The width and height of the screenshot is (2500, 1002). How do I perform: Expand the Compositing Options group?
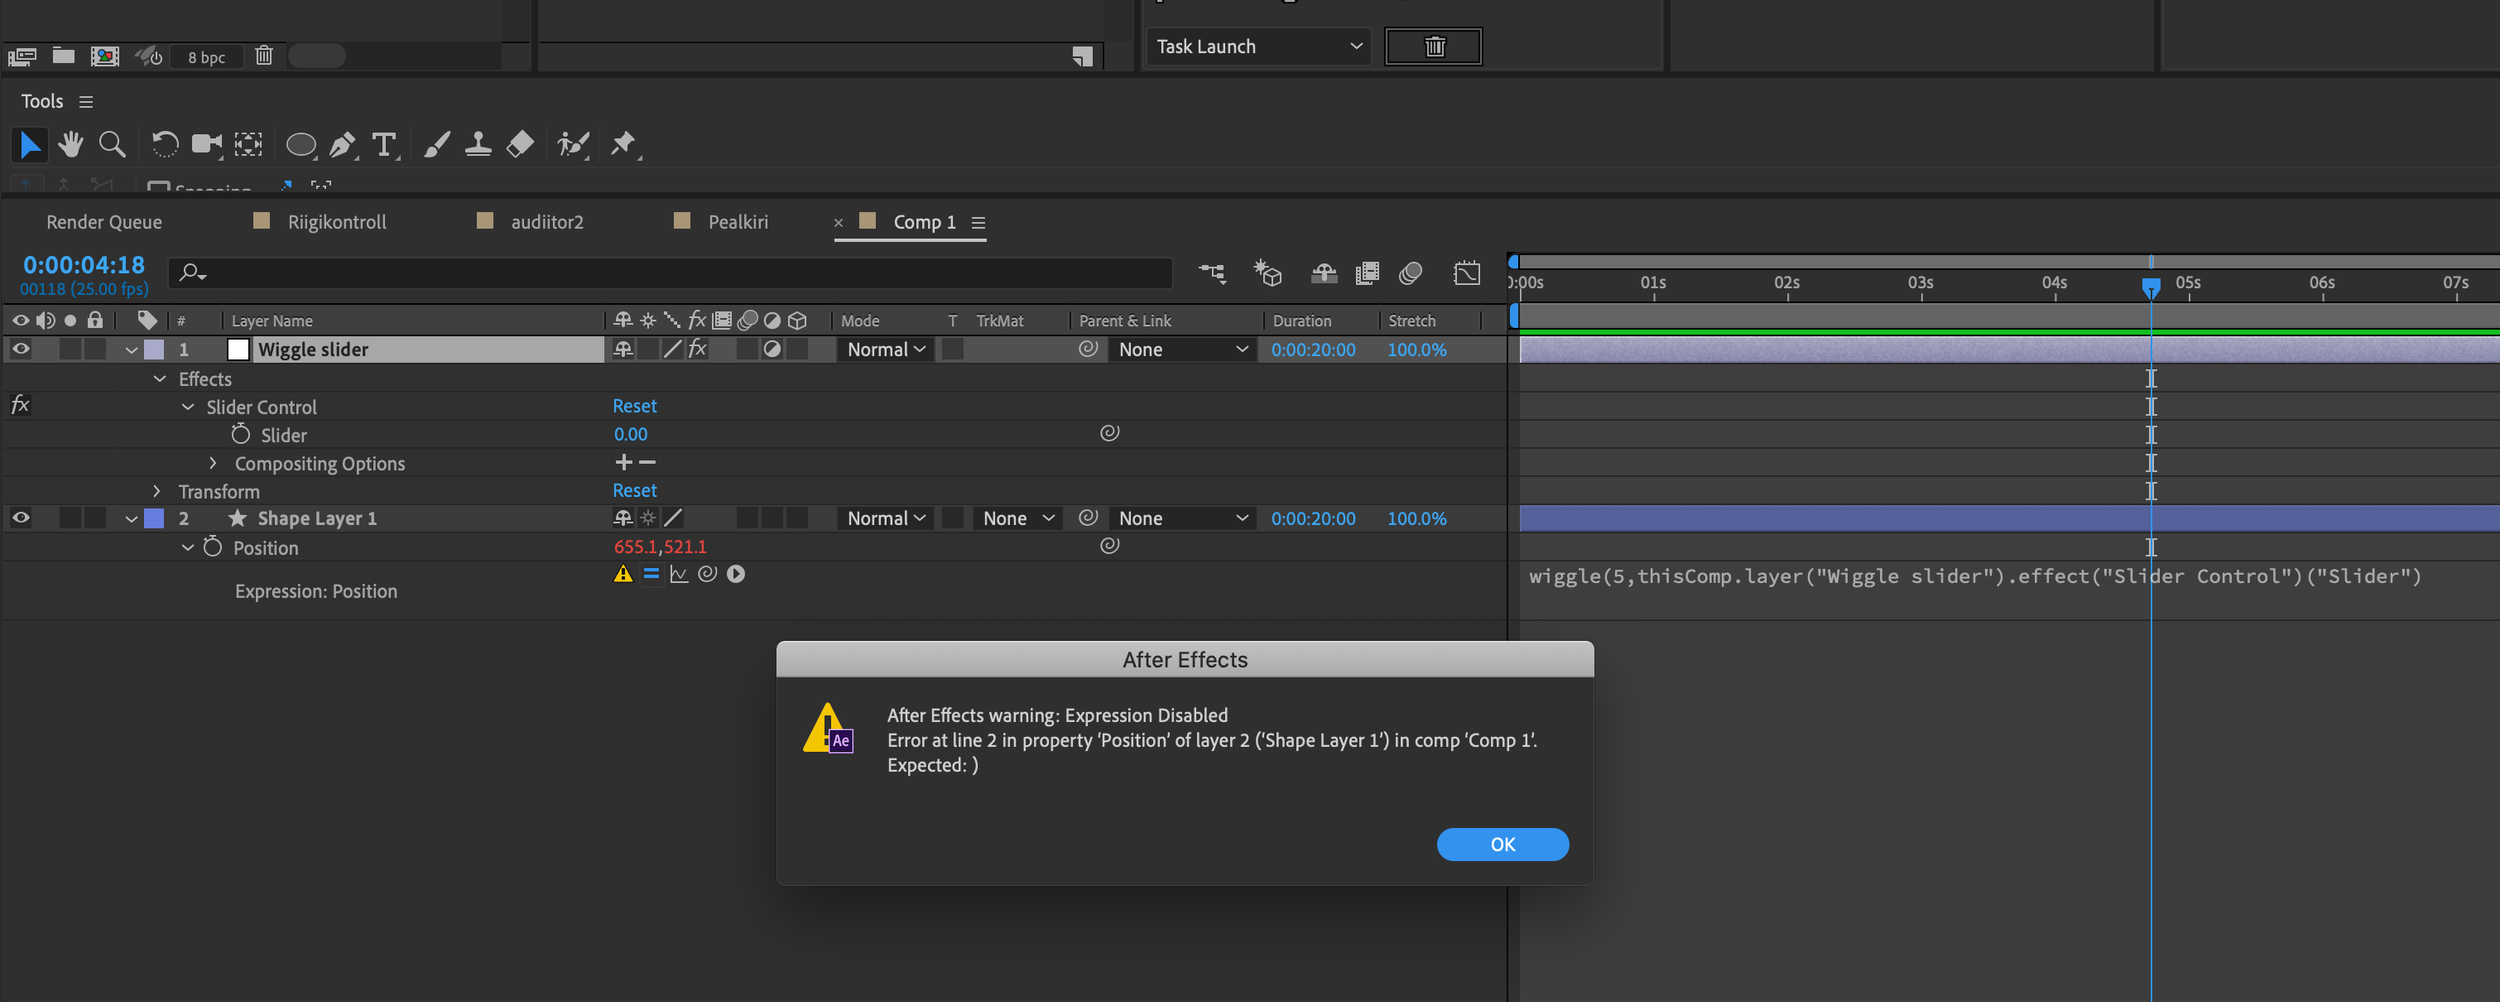click(x=213, y=463)
